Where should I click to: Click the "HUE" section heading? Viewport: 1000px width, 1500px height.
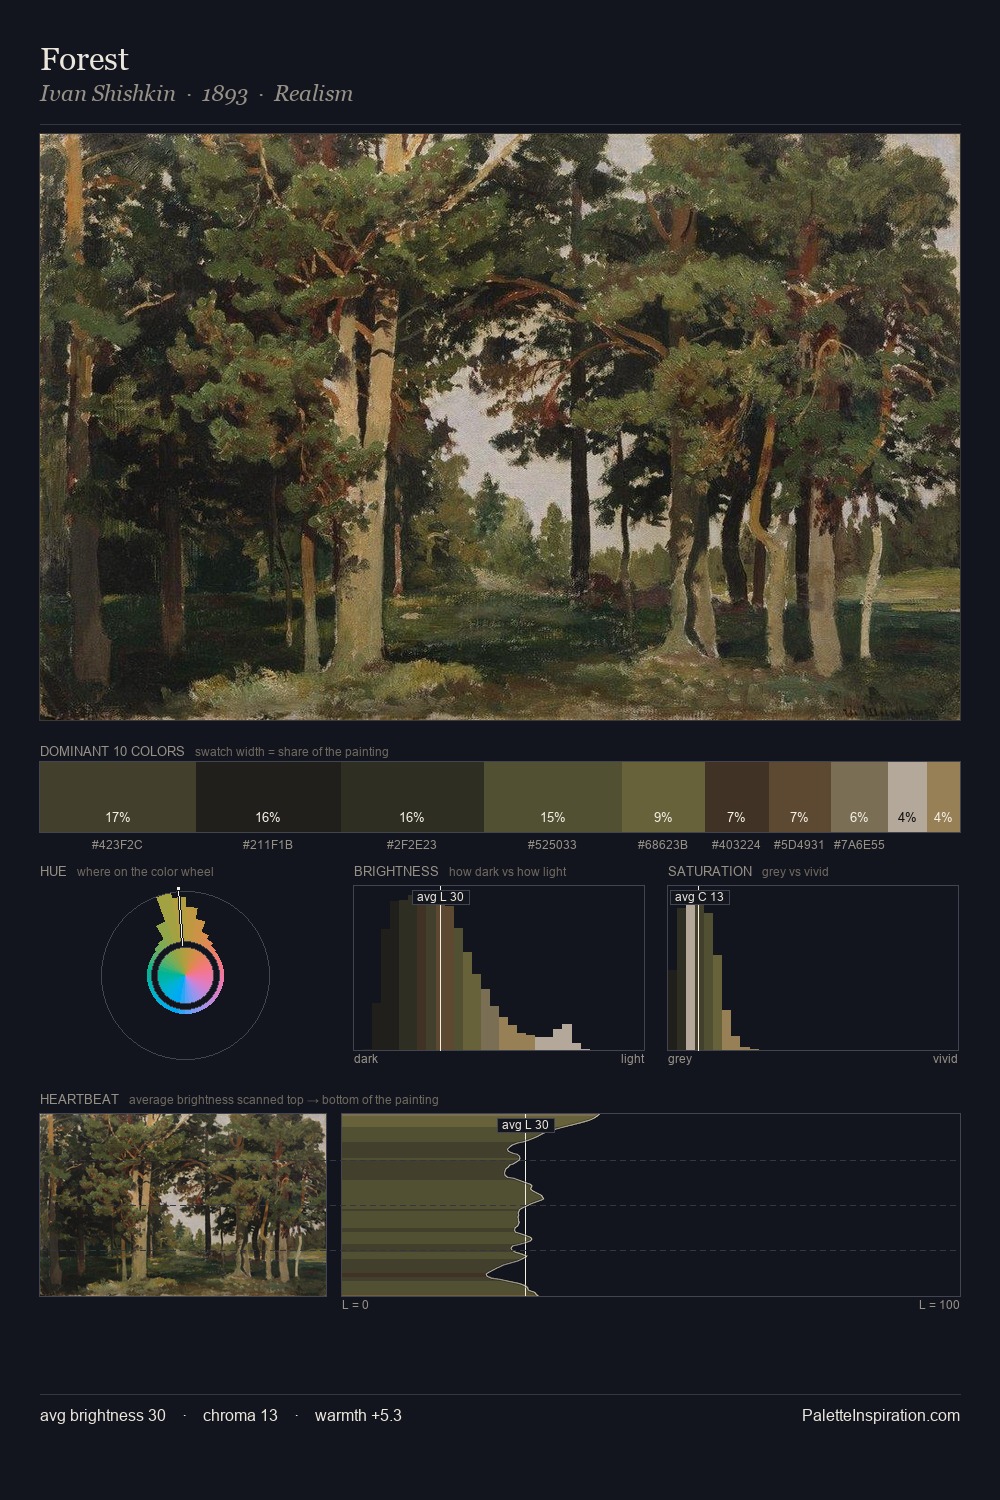click(53, 871)
